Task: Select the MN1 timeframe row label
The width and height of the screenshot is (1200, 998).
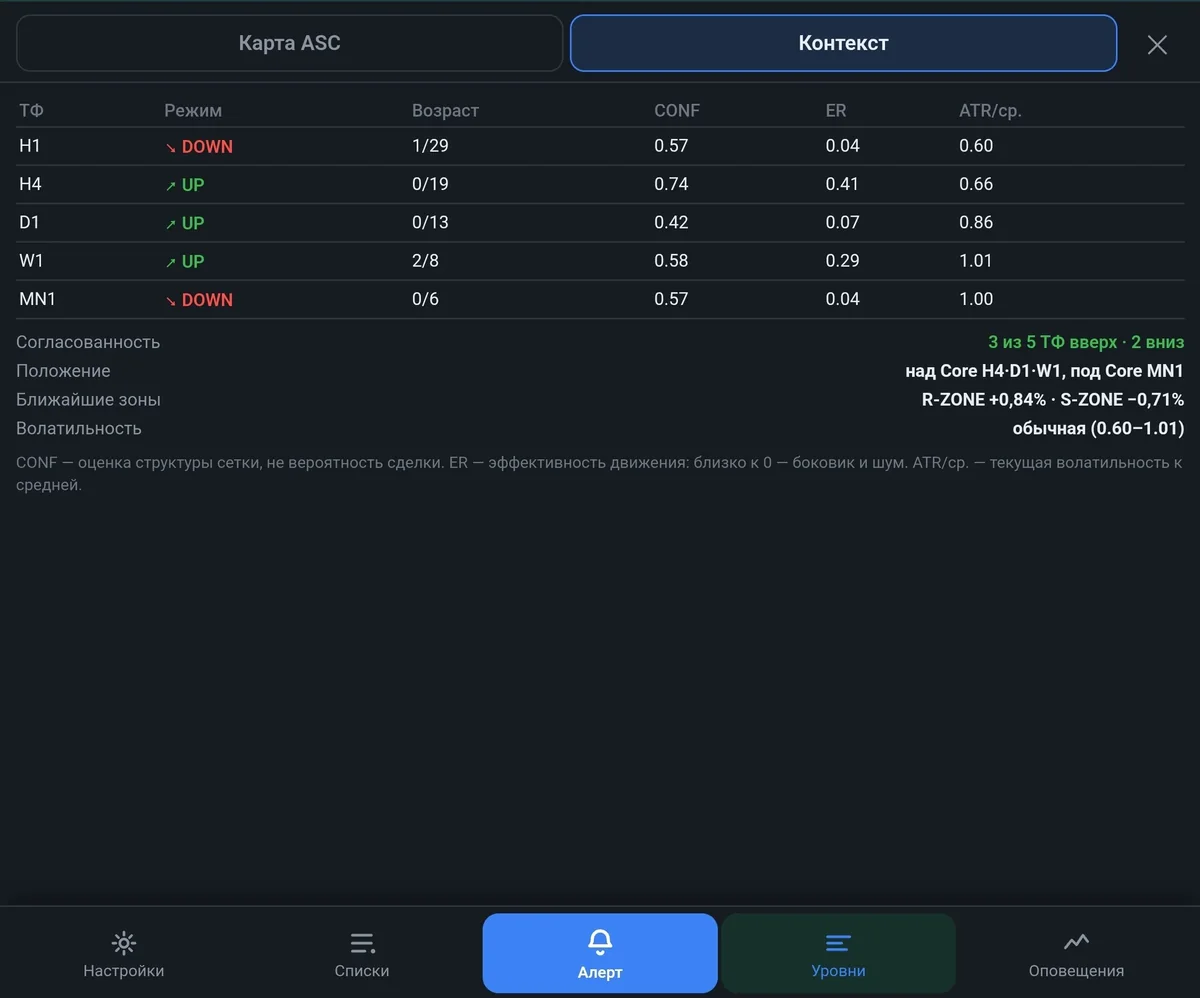Action: tap(37, 299)
